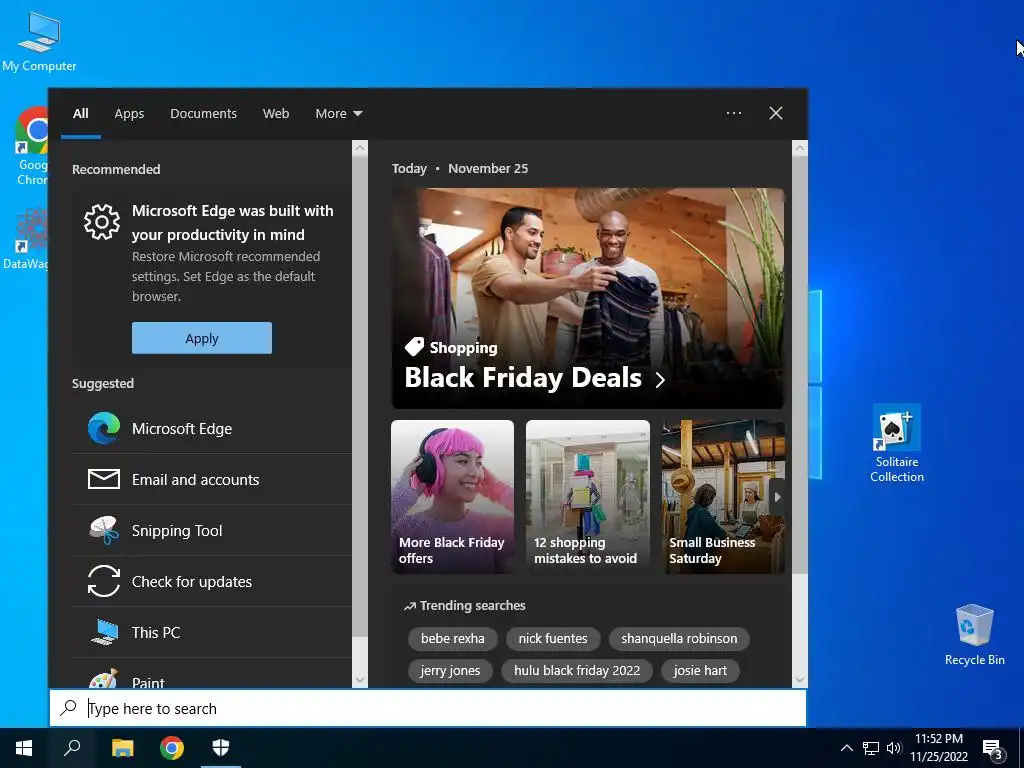This screenshot has width=1024, height=768.
Task: Click the Check for updates sync icon
Action: coord(104,581)
